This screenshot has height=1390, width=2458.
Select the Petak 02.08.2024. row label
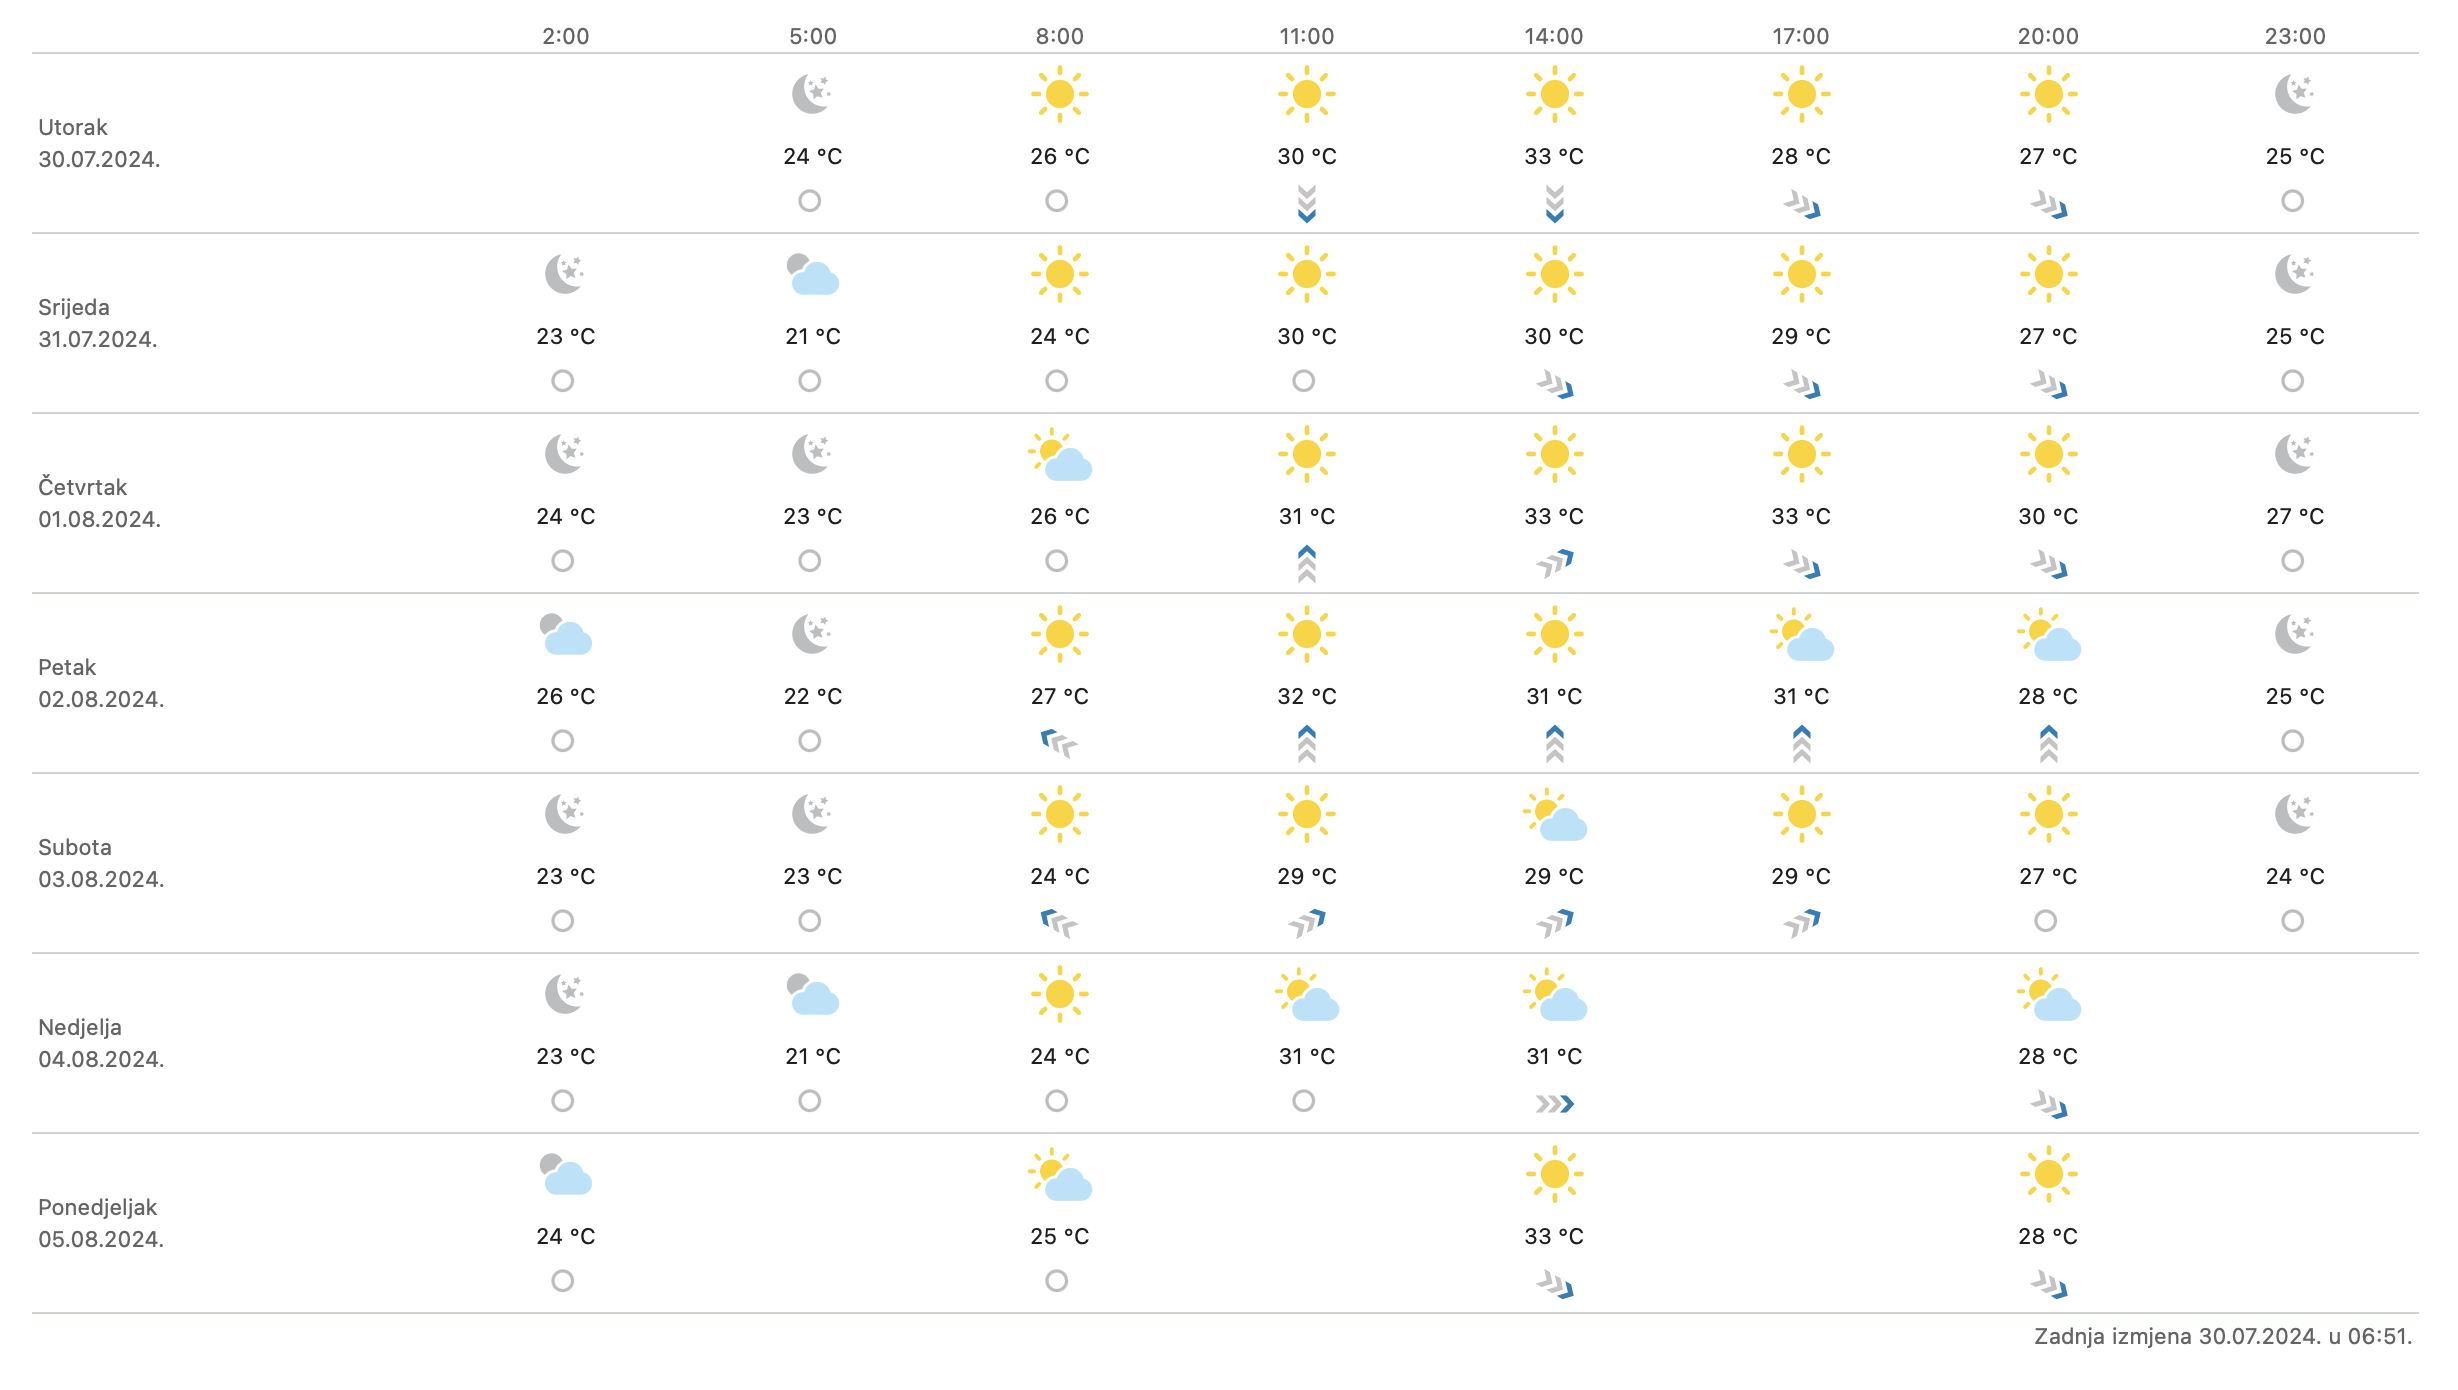click(x=101, y=683)
